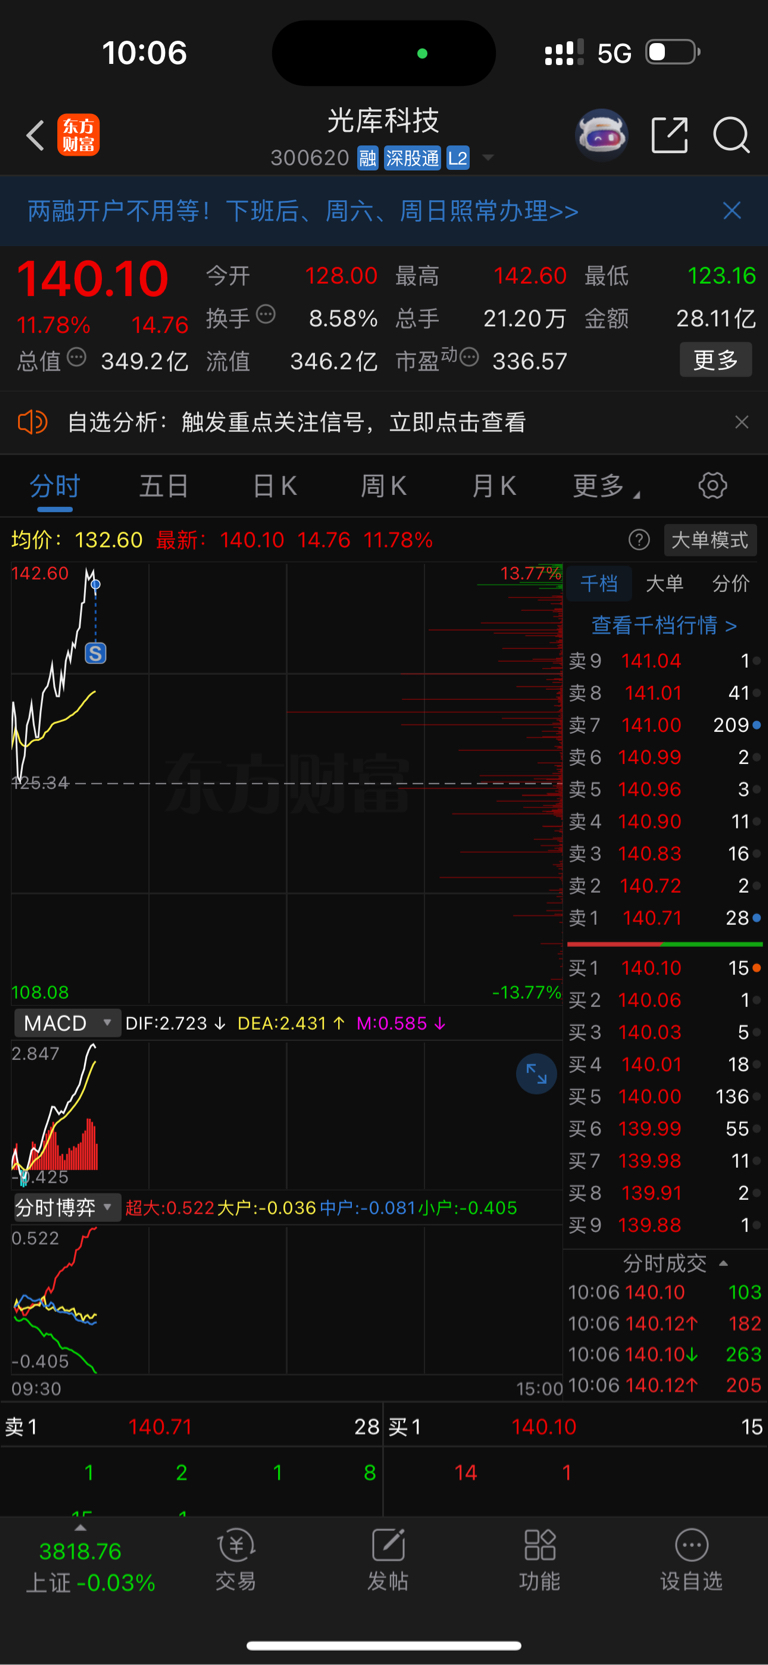768x1665 pixels.
Task: Tap info icon beside 总值
Action: (77, 358)
